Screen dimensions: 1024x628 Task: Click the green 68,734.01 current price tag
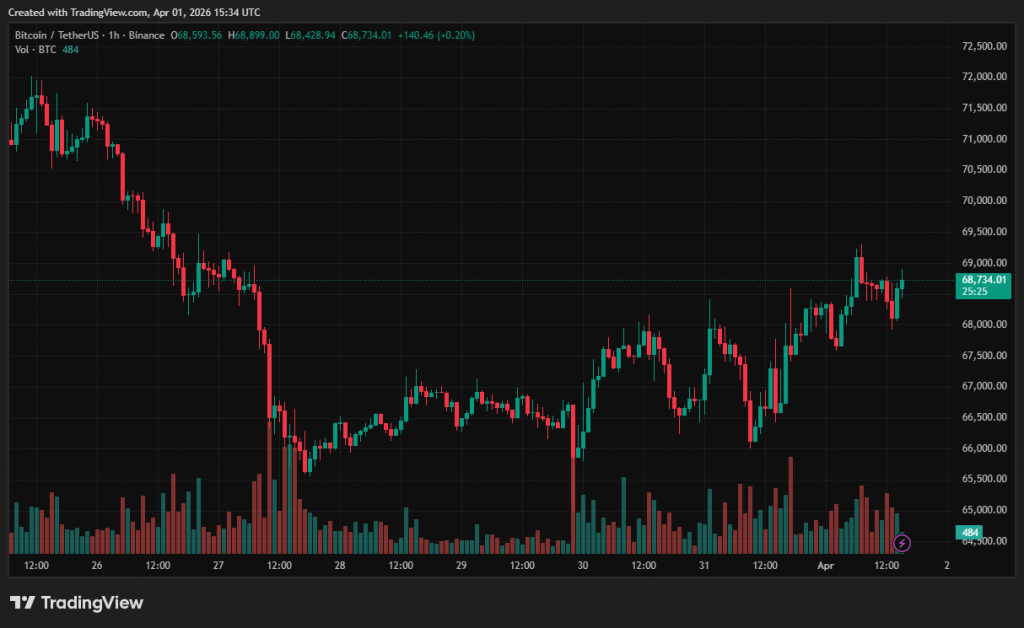pyautogui.click(x=985, y=279)
